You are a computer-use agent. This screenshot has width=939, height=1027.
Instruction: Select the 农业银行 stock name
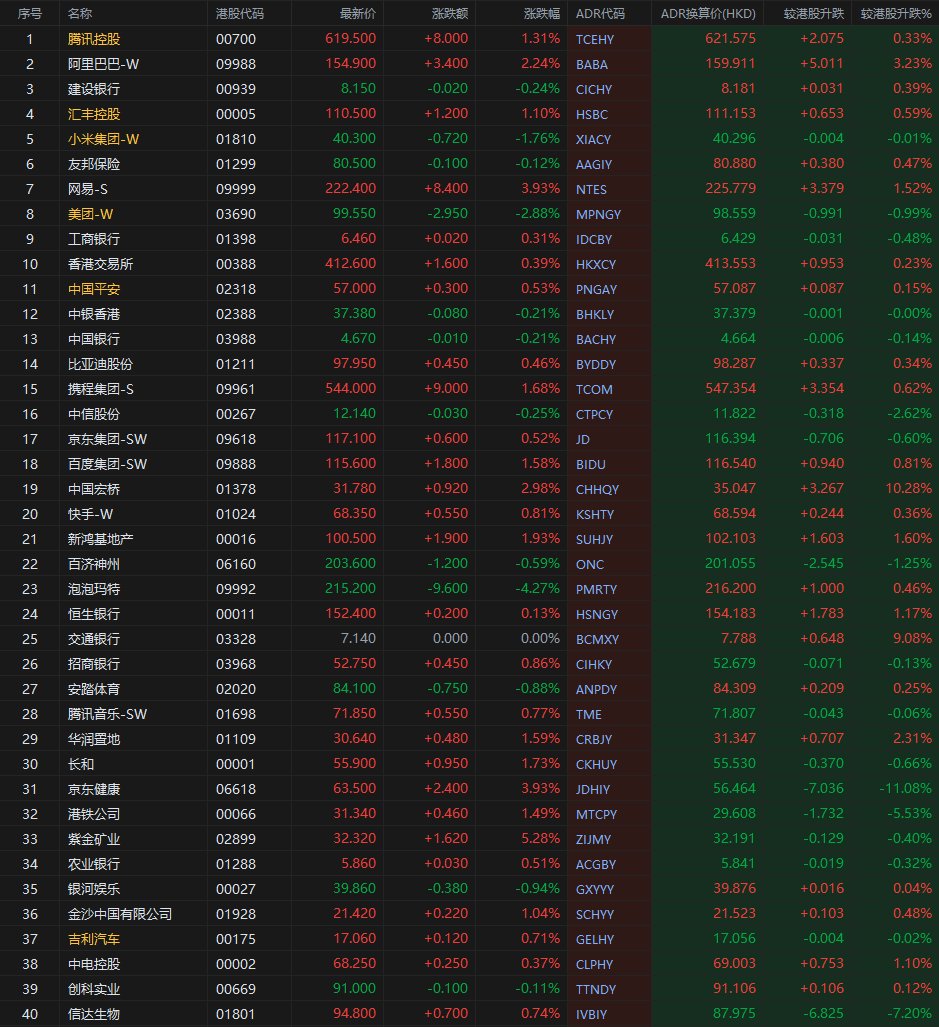94,864
